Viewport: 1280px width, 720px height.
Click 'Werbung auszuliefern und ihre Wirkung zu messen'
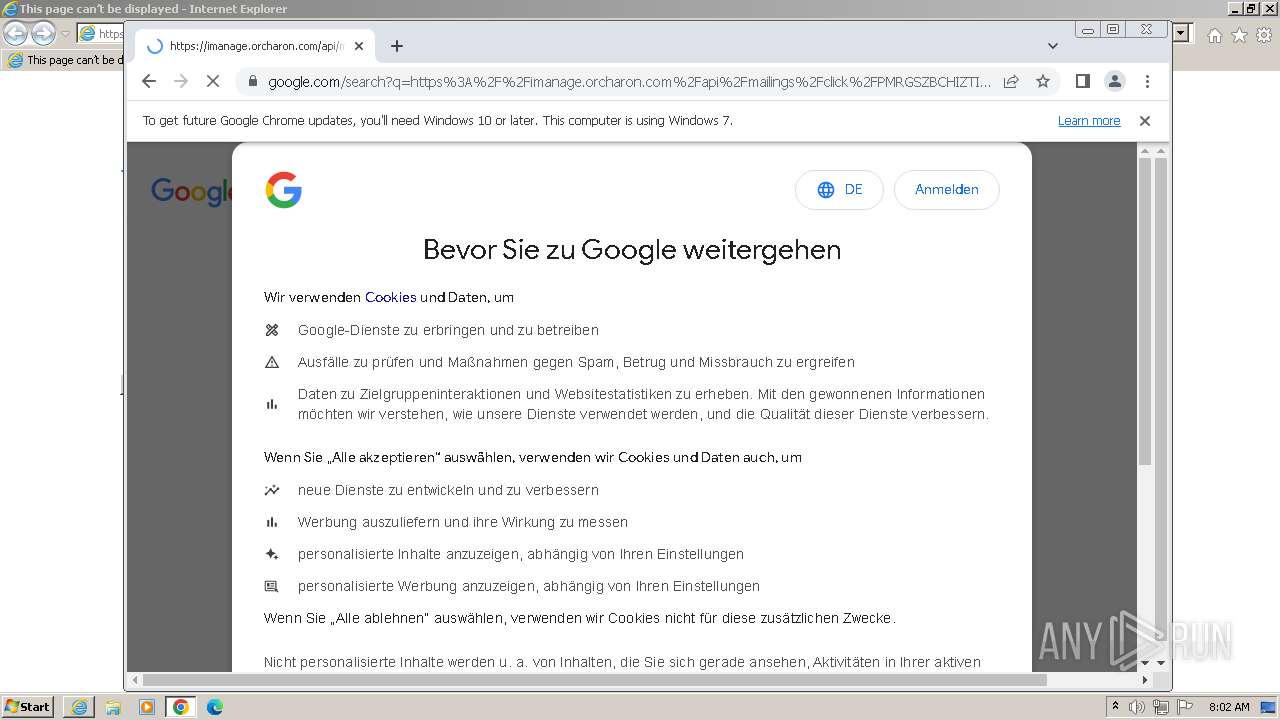click(x=463, y=522)
